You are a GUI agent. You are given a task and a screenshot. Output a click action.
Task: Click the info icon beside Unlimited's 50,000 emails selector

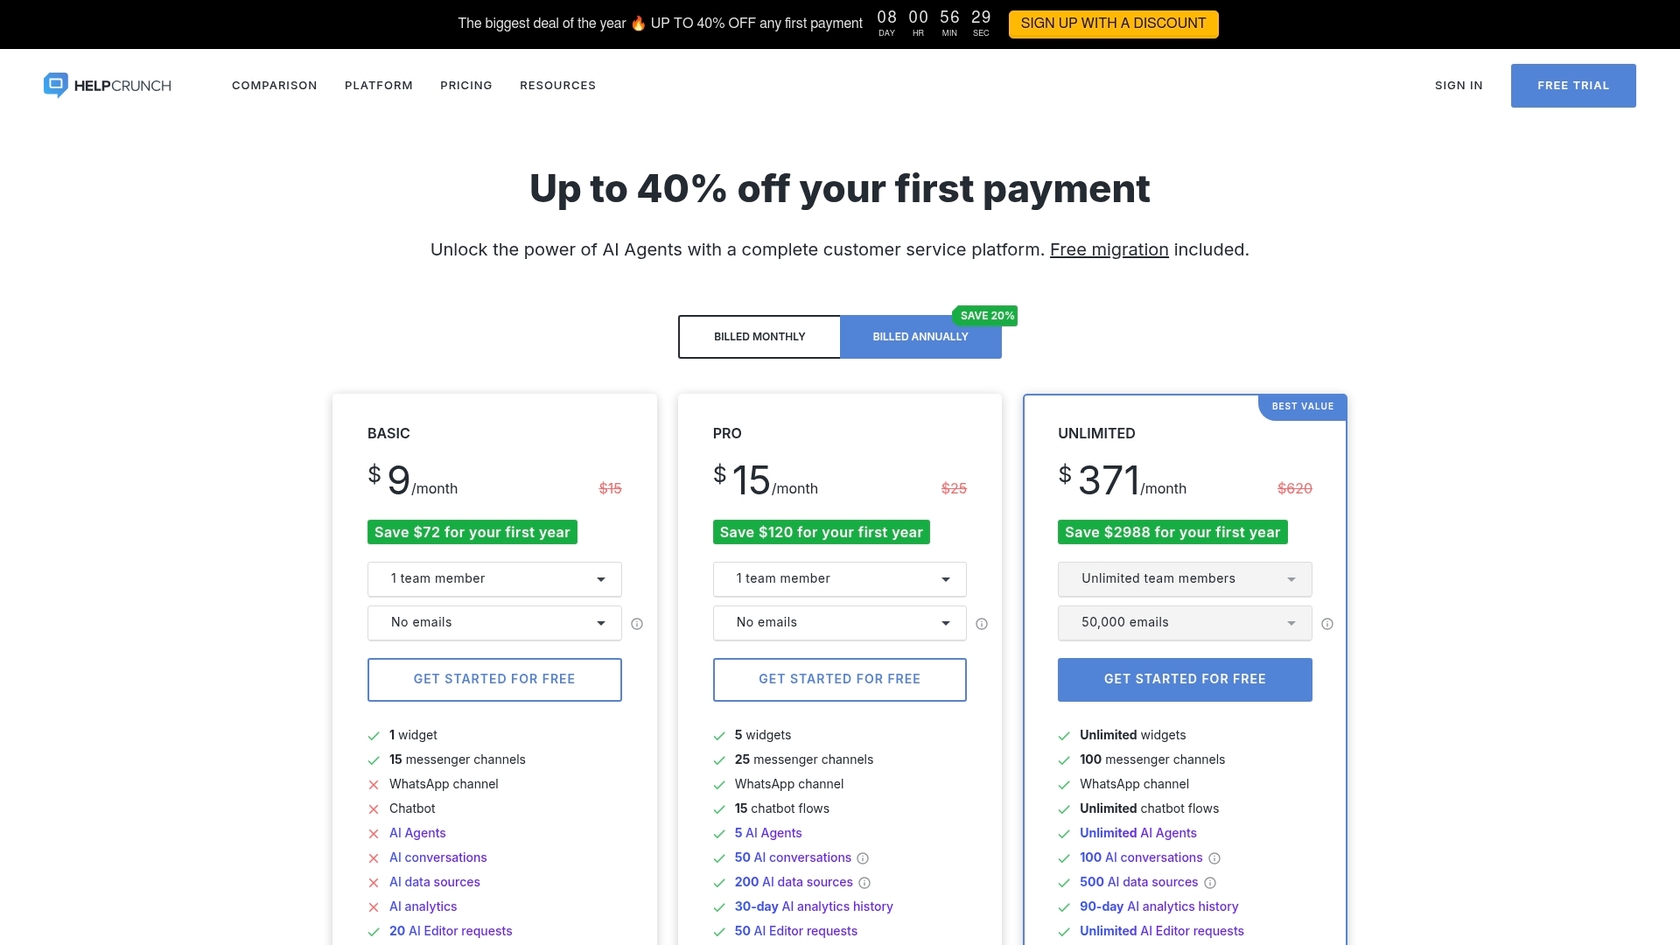coord(1327,623)
